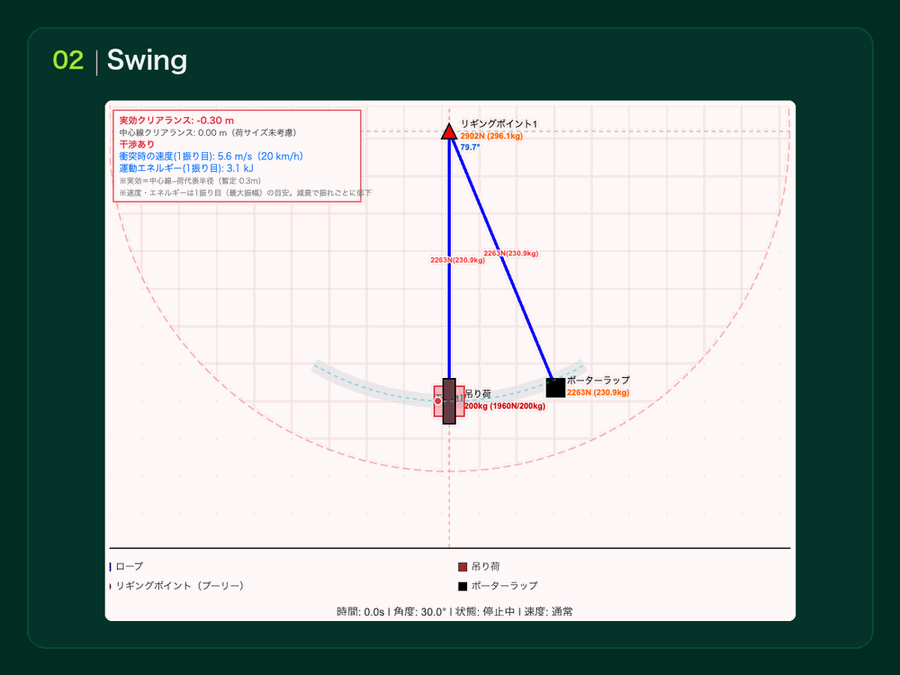Click '実効クリアランス: -0.30 m' in the info box
This screenshot has width=900, height=675.
point(177,121)
